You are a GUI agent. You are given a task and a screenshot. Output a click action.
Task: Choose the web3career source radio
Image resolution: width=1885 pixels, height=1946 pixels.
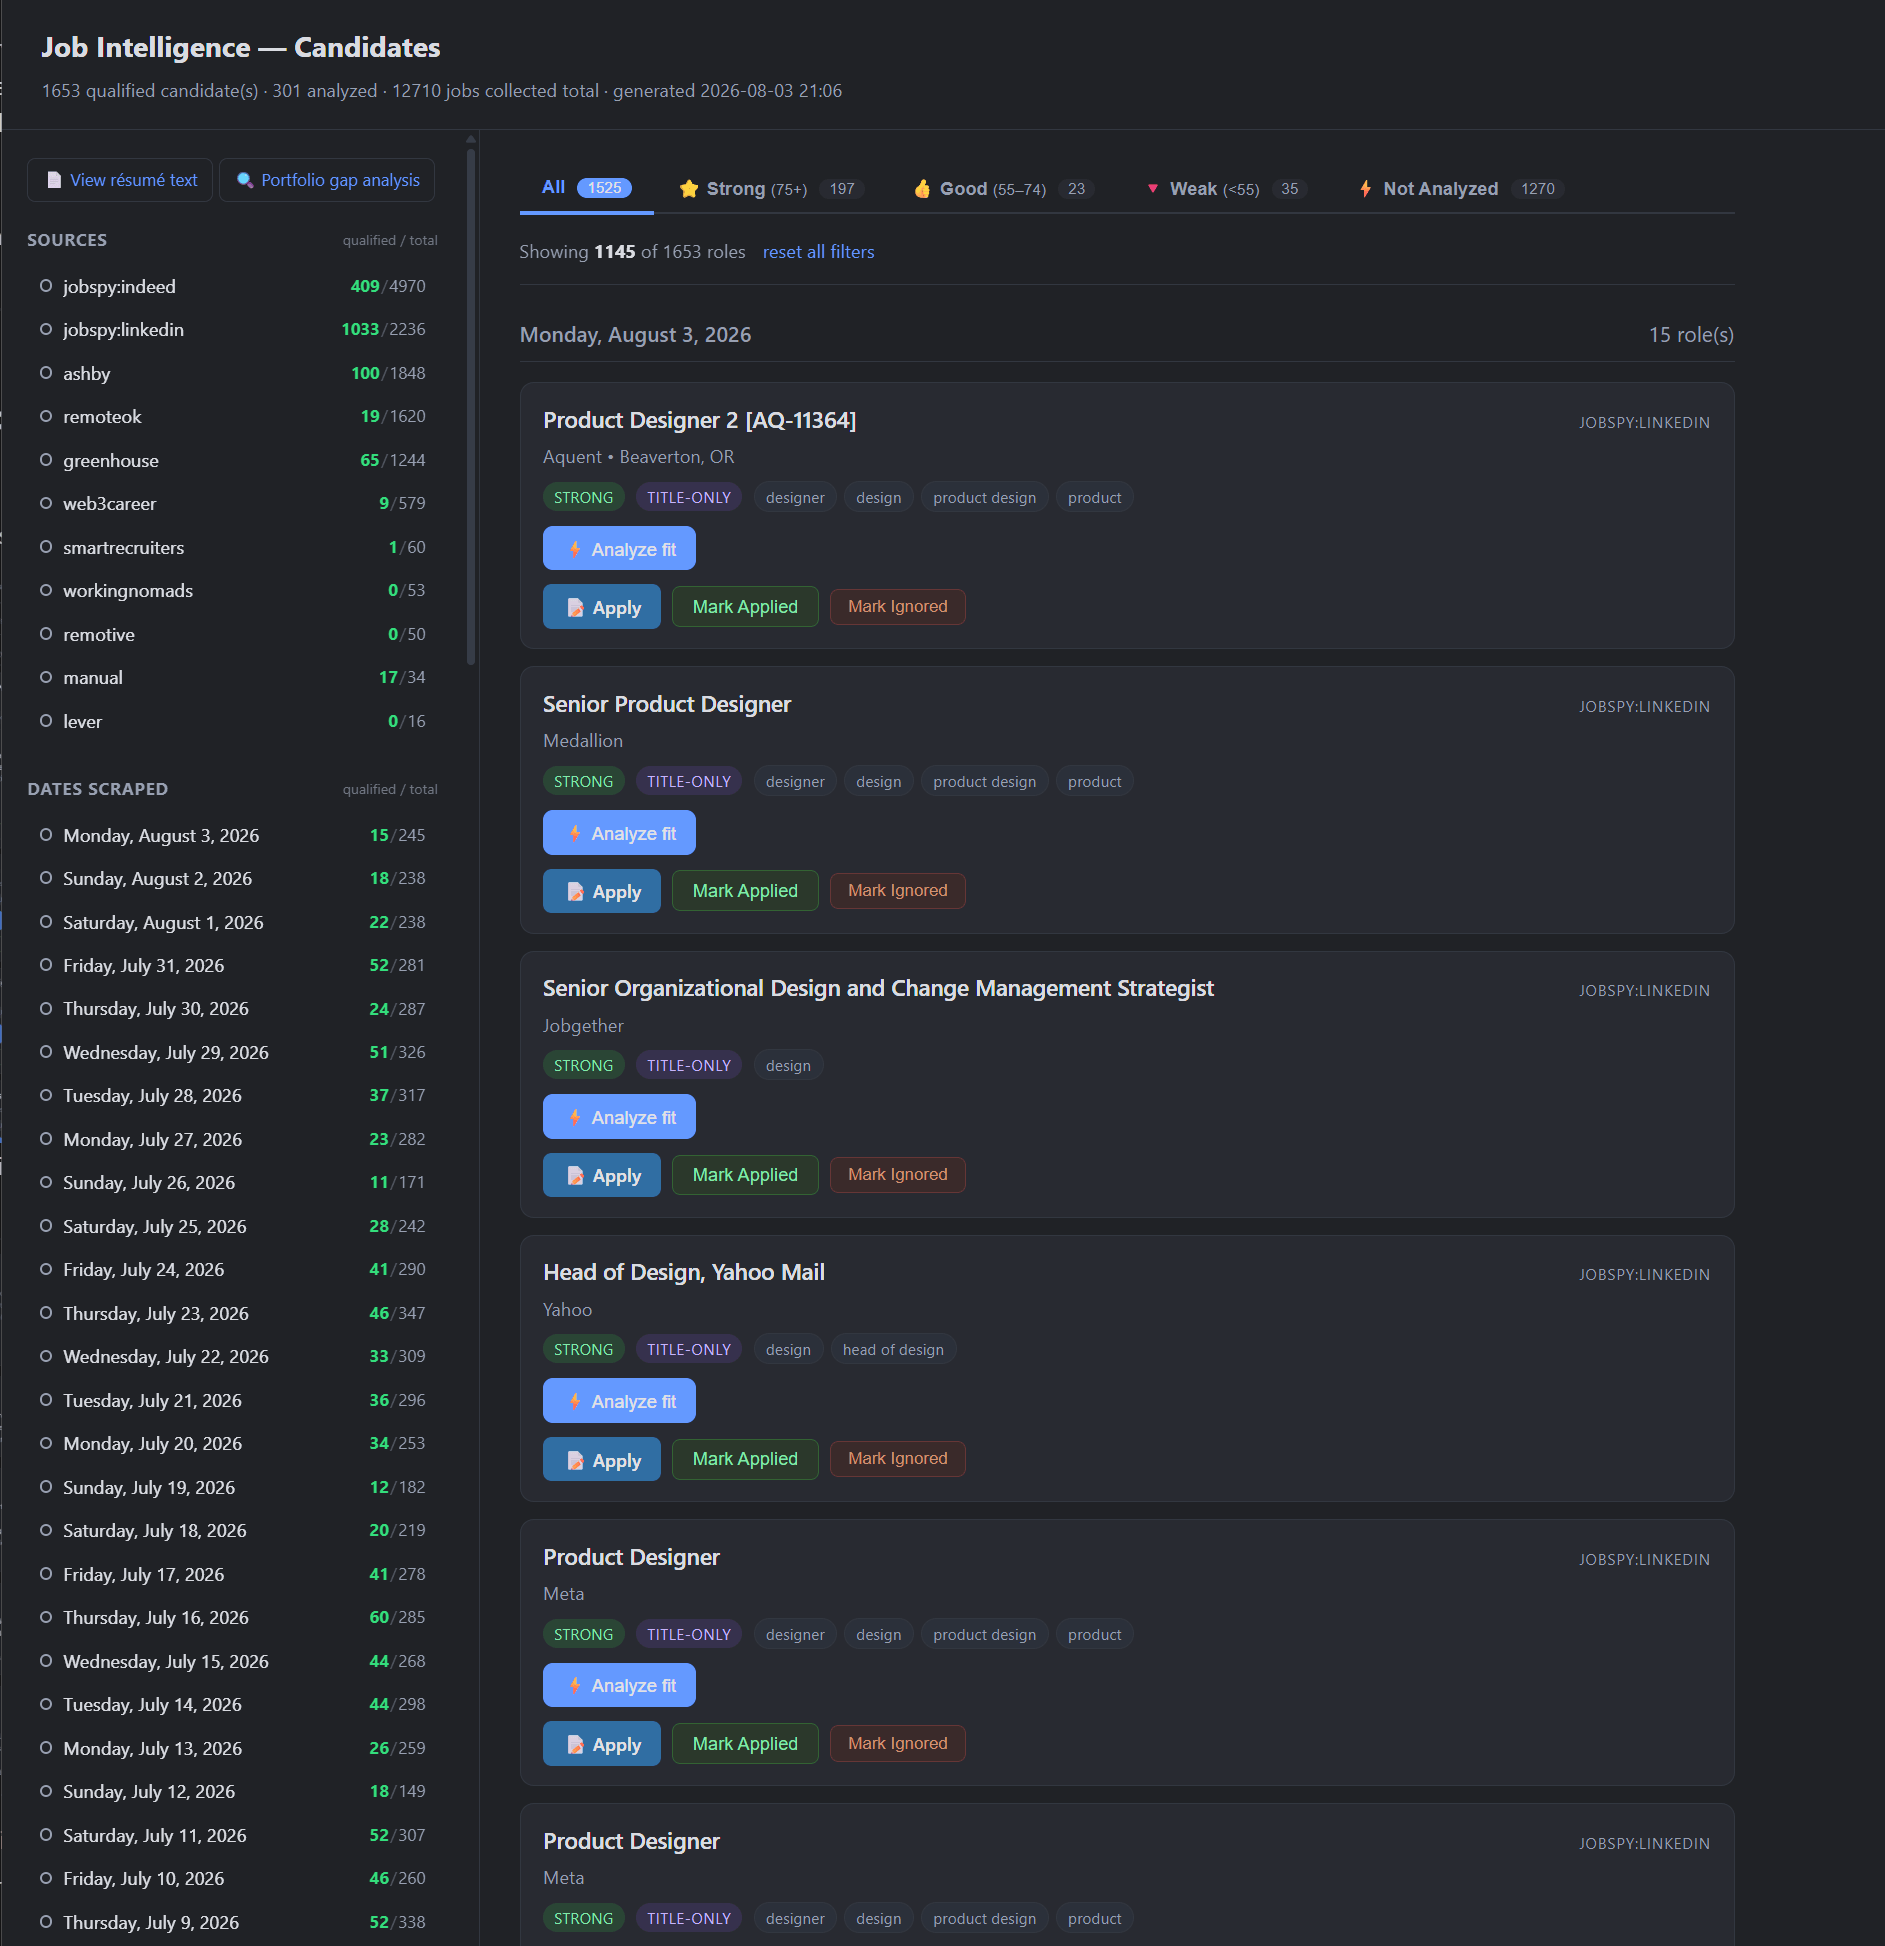pyautogui.click(x=46, y=503)
